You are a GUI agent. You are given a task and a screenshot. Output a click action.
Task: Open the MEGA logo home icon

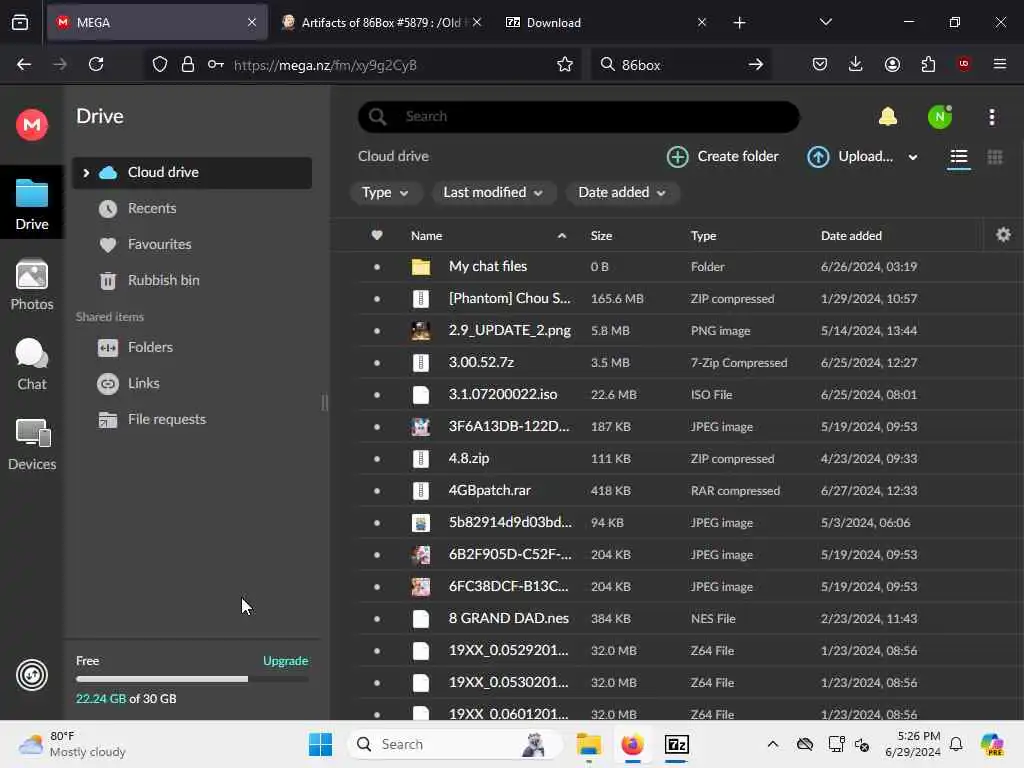click(x=31, y=124)
